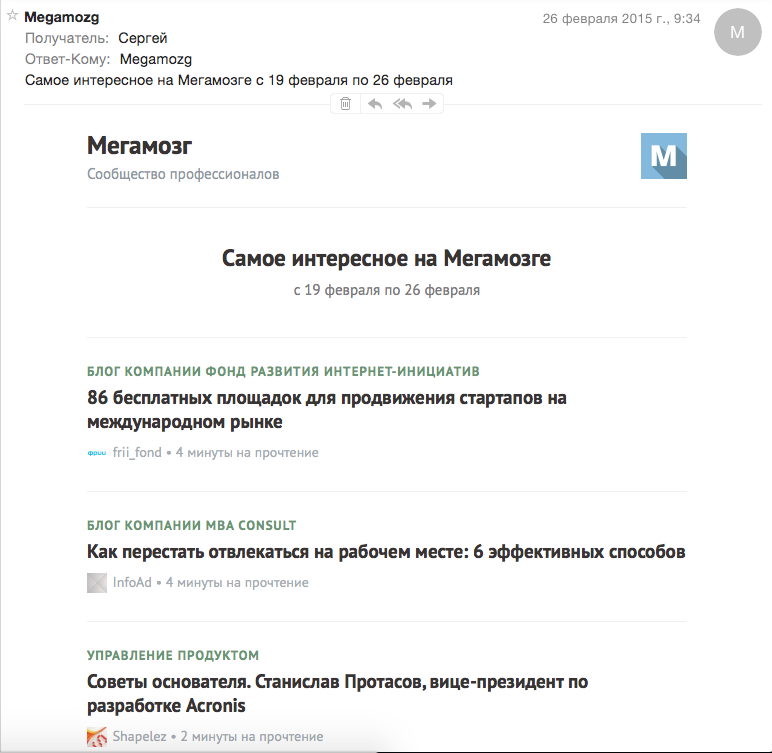
Task: Open the InfoAd author avatar
Action: (97, 583)
